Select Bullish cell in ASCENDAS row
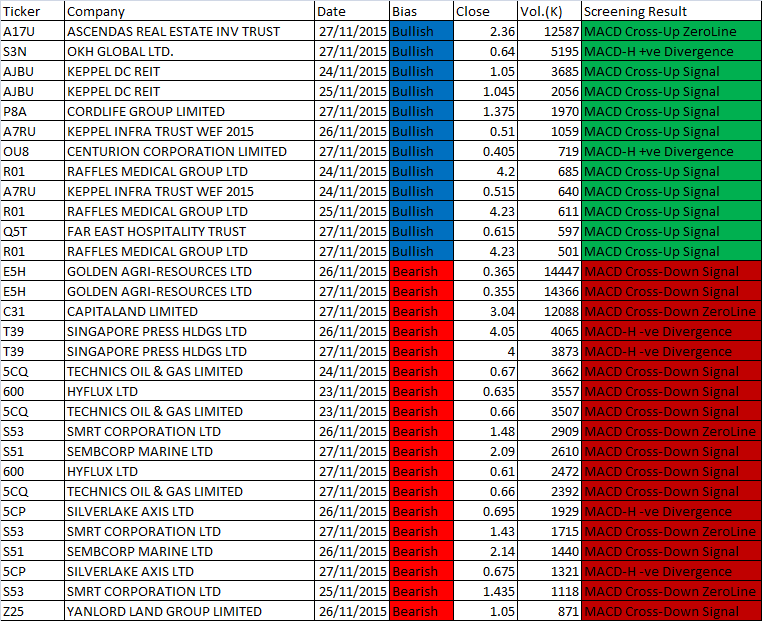This screenshot has height=621, width=762. [x=421, y=31]
